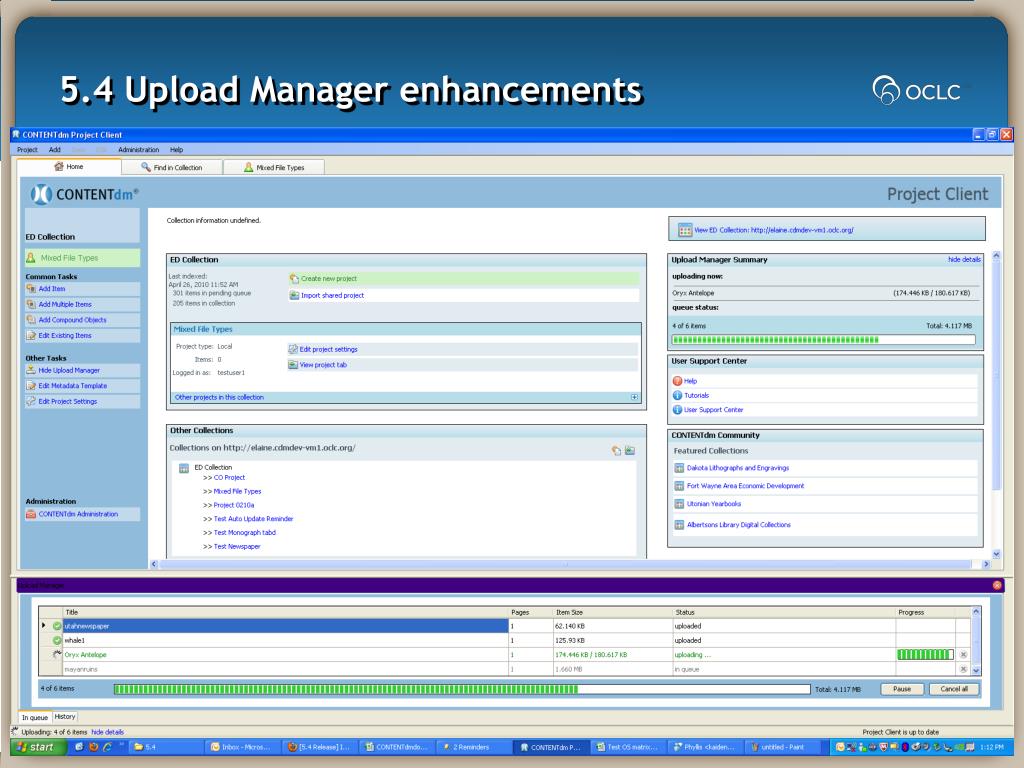Switch to the Home tab

(x=69, y=167)
